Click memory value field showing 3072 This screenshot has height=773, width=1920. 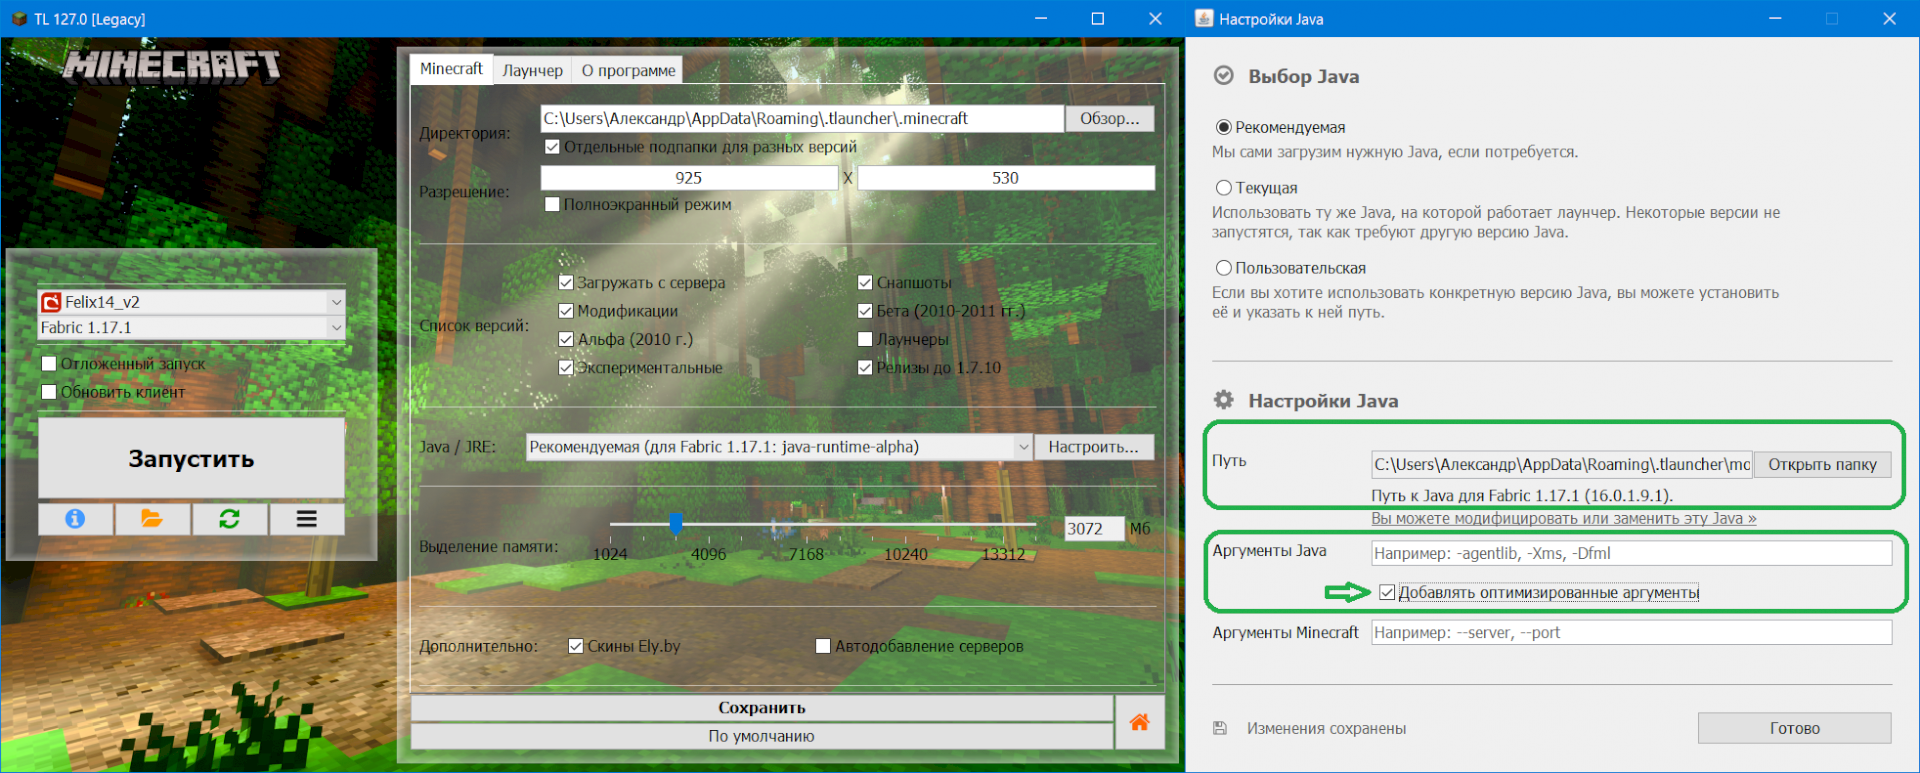[1094, 529]
